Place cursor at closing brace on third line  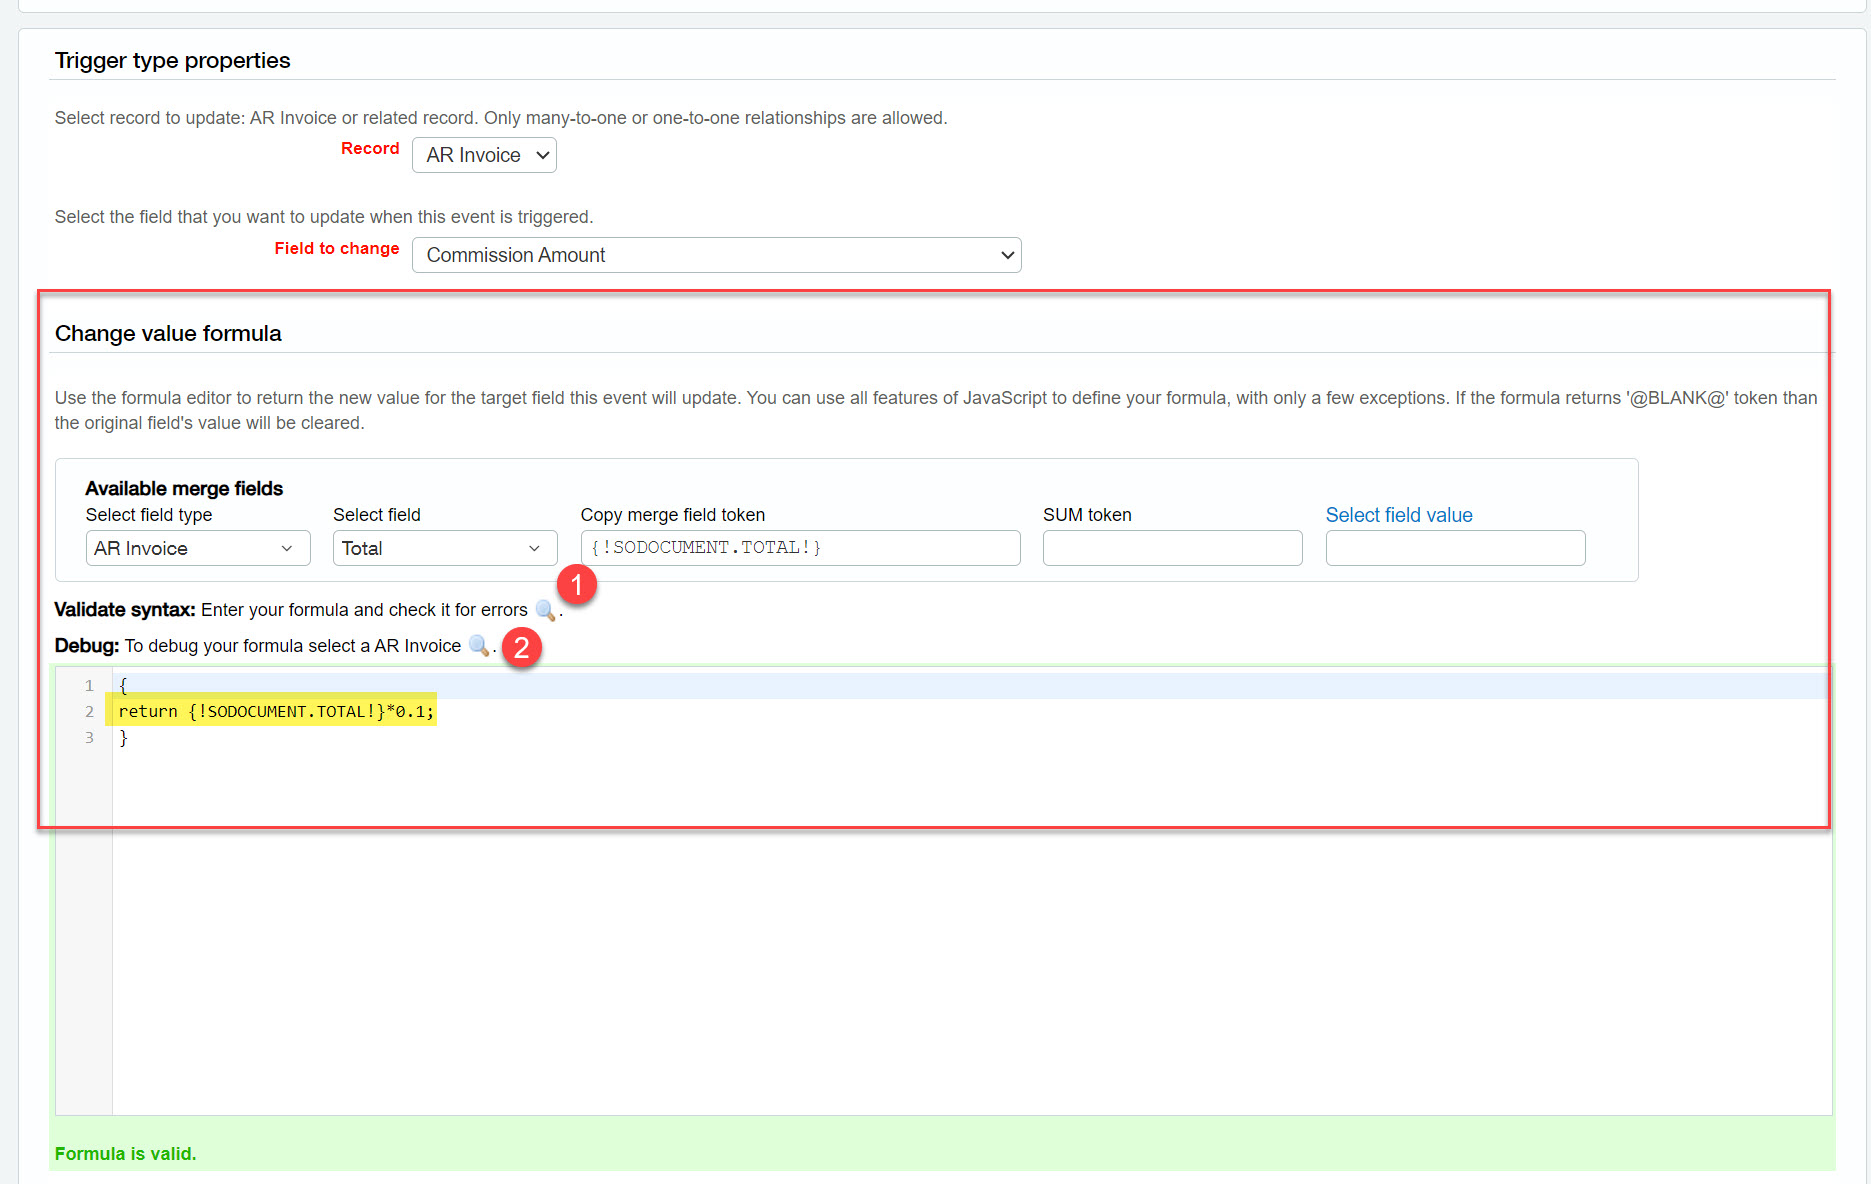pos(124,738)
